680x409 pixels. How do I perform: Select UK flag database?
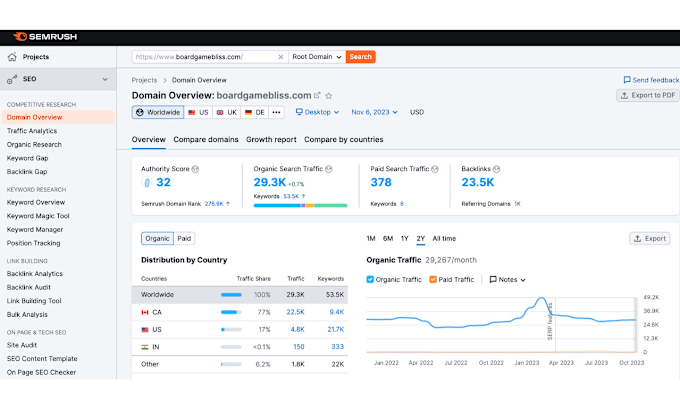pos(227,112)
